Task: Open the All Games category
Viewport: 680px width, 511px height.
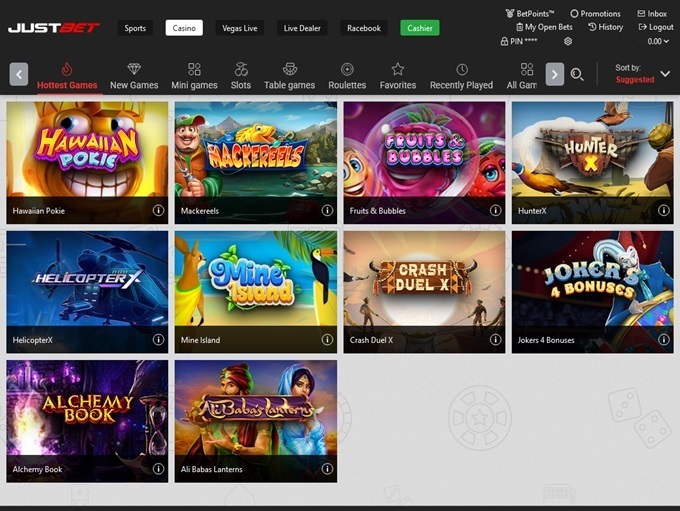Action: [x=522, y=76]
